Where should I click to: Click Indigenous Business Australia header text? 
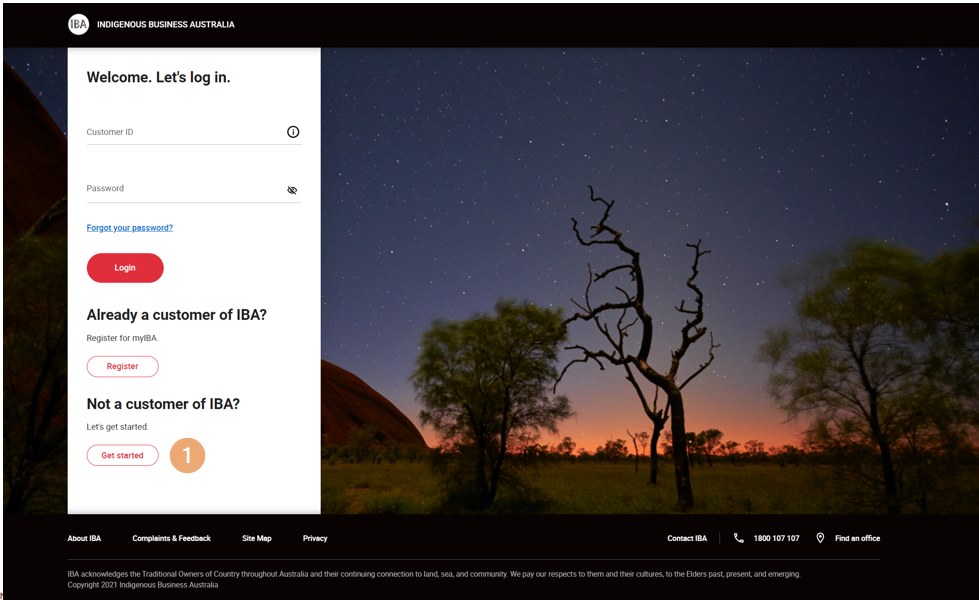165,24
